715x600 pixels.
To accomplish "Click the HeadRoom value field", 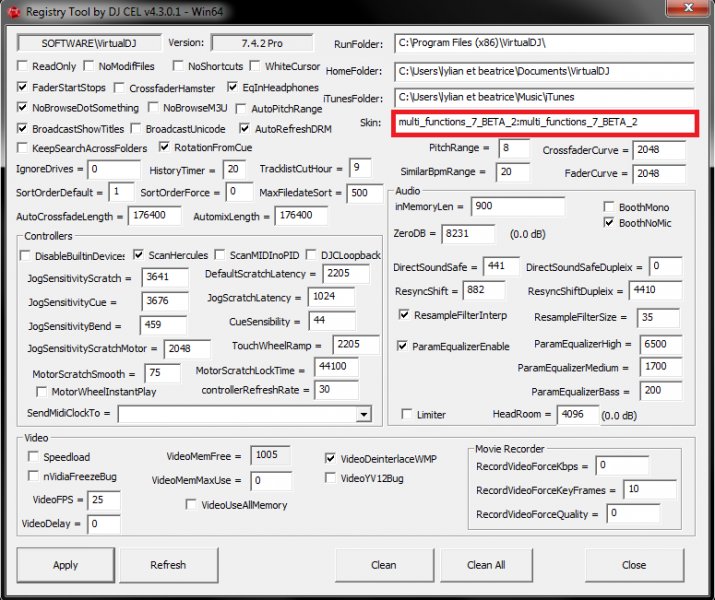I will tap(578, 414).
